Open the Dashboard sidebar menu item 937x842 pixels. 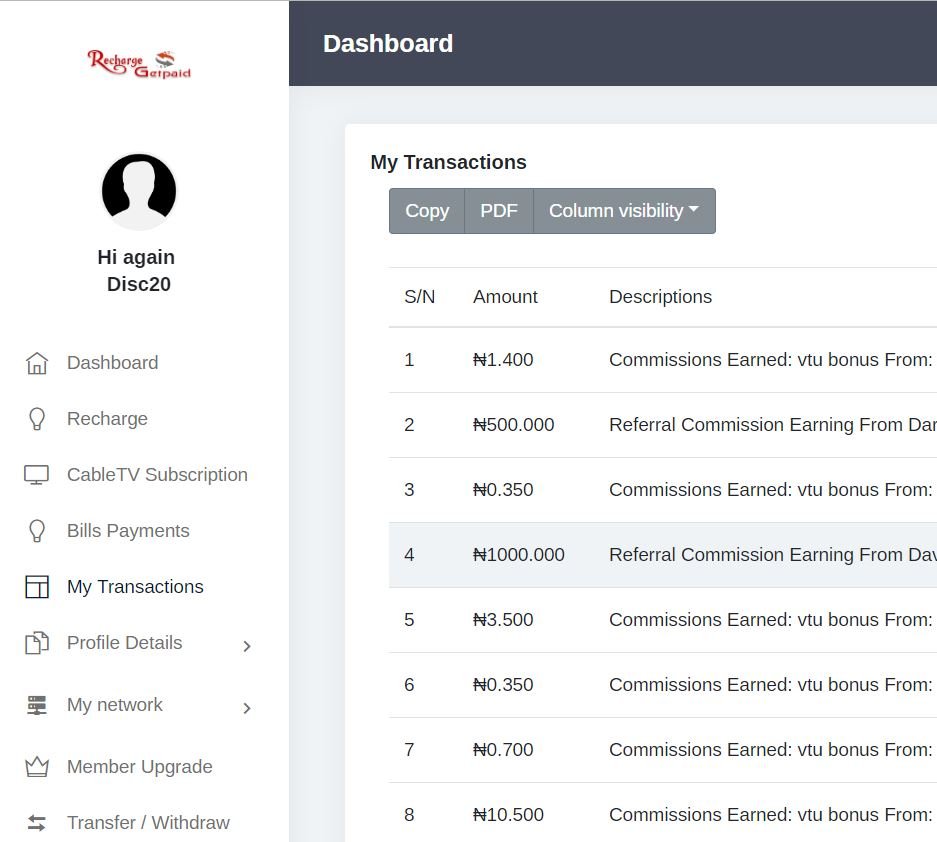click(x=112, y=363)
